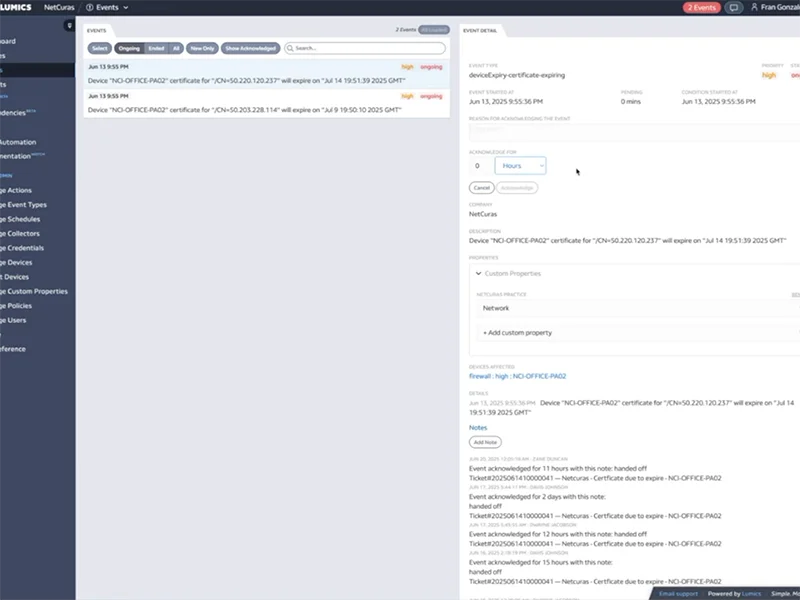
Task: Click the acknowledge duration number field
Action: click(480, 166)
